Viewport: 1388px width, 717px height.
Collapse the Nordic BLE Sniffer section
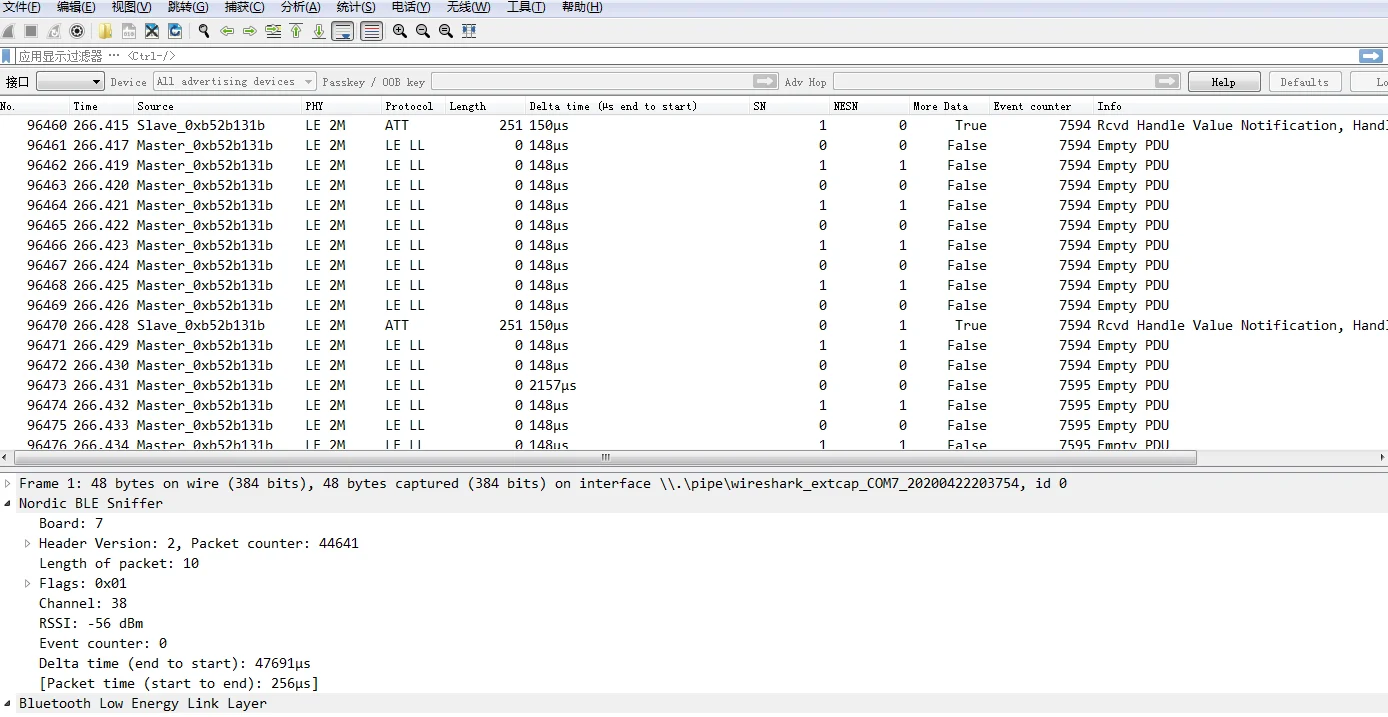coord(8,503)
